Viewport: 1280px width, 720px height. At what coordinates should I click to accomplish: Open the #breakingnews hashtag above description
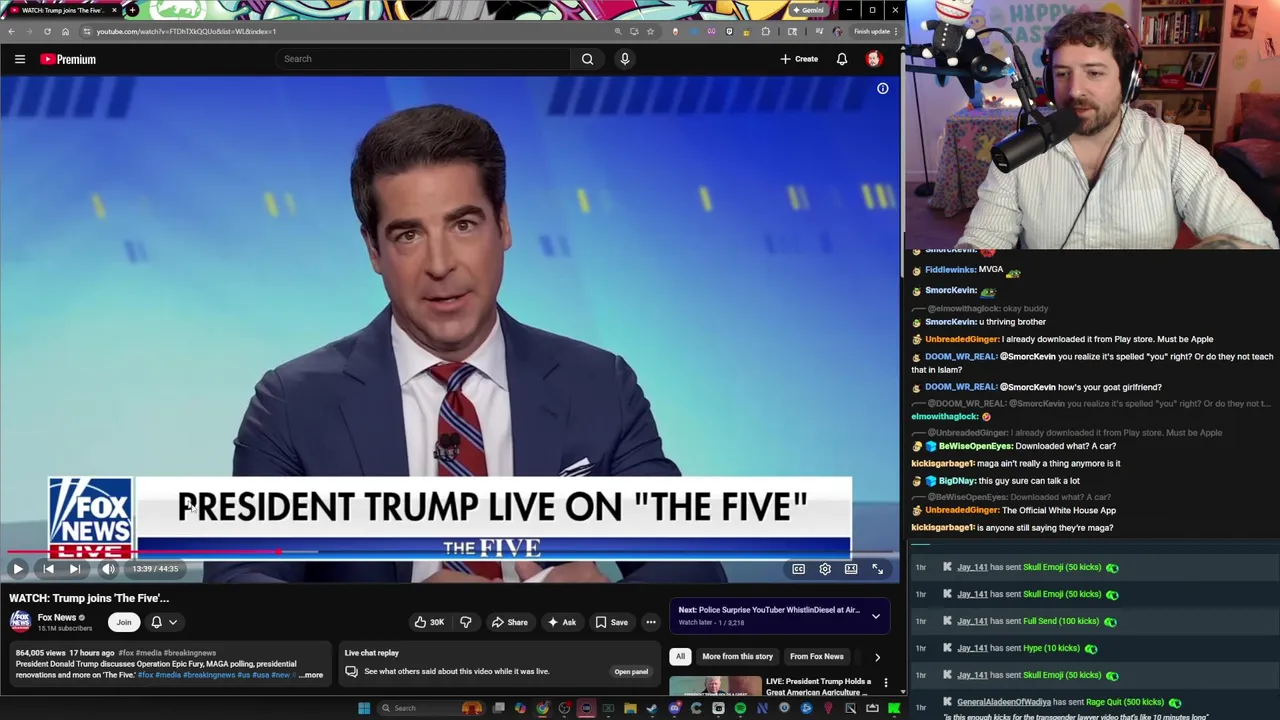pos(189,653)
